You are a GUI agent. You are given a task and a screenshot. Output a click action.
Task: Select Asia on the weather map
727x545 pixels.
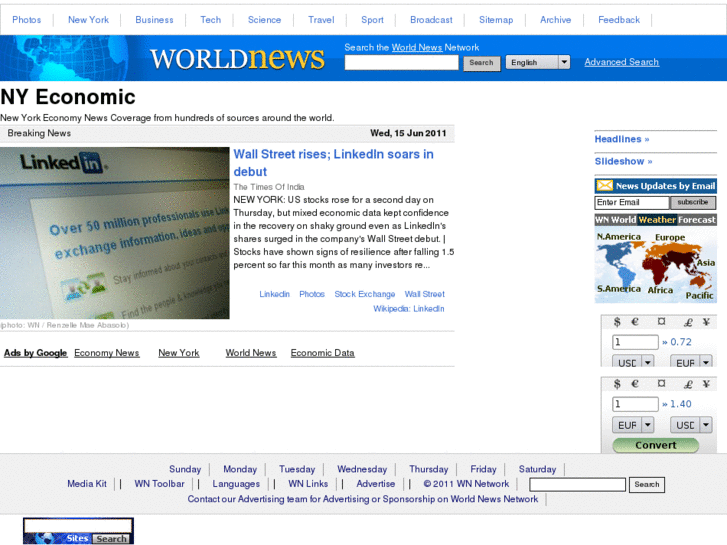pos(706,263)
